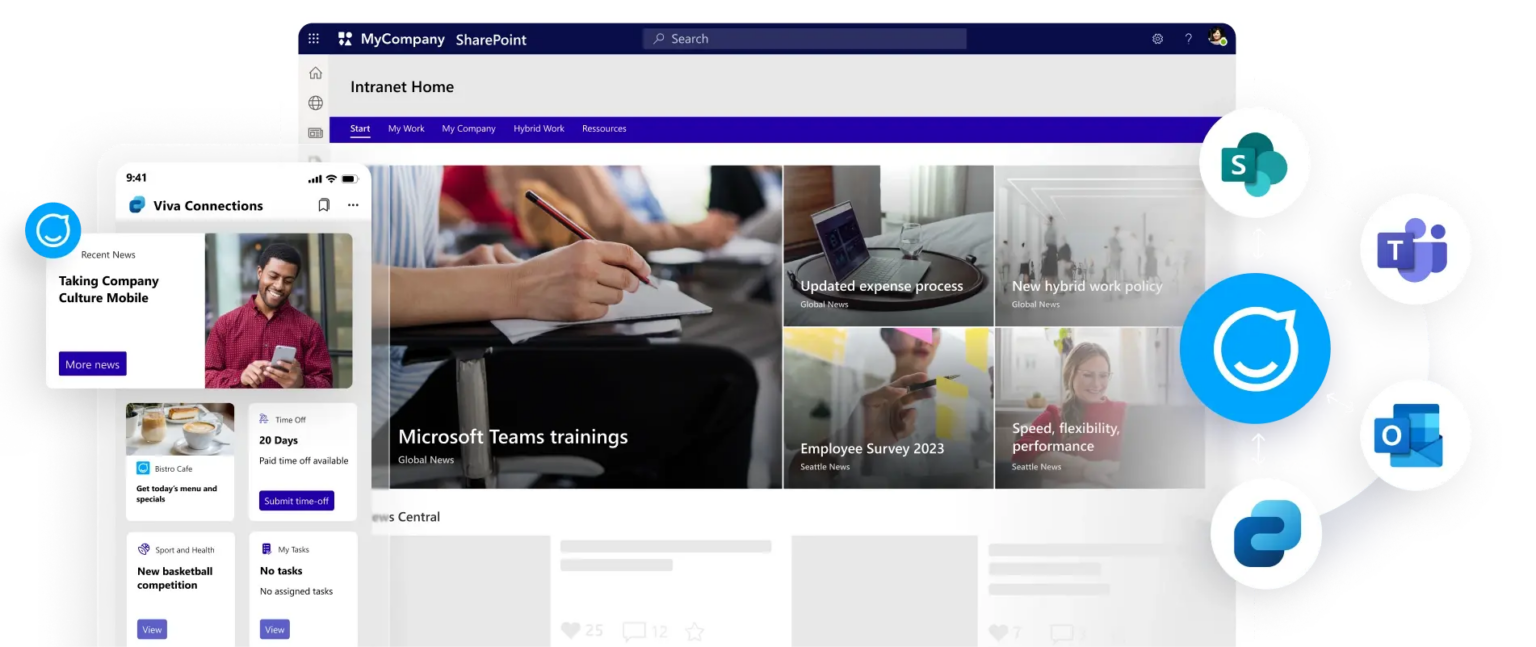This screenshot has width=1536, height=647.
Task: Open the Microsoft 365 app launcher waffle icon
Action: coord(313,38)
